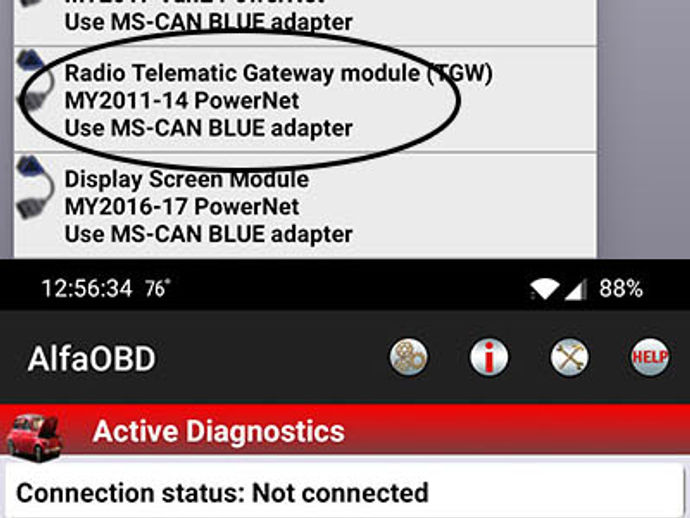Screen dimensions: 690x518
Task: Tap the 76° temperature reading
Action: 158,289
